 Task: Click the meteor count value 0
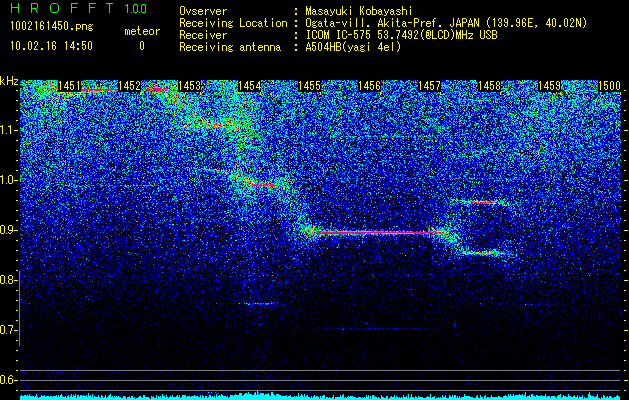coord(142,46)
